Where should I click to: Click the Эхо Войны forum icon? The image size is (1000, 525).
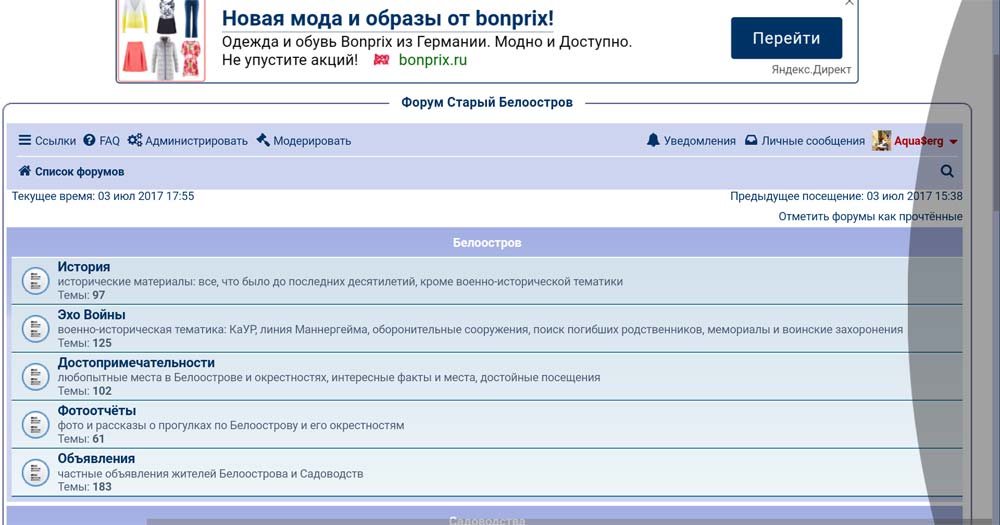click(x=35, y=328)
